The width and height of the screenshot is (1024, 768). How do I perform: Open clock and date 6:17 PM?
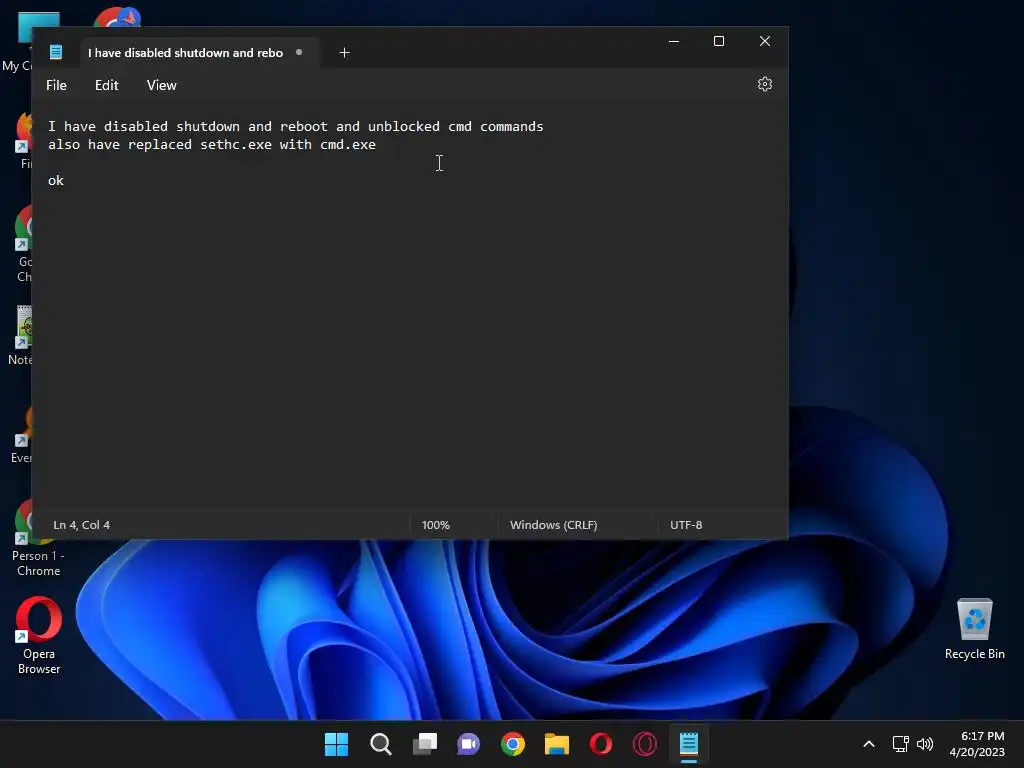[977, 744]
